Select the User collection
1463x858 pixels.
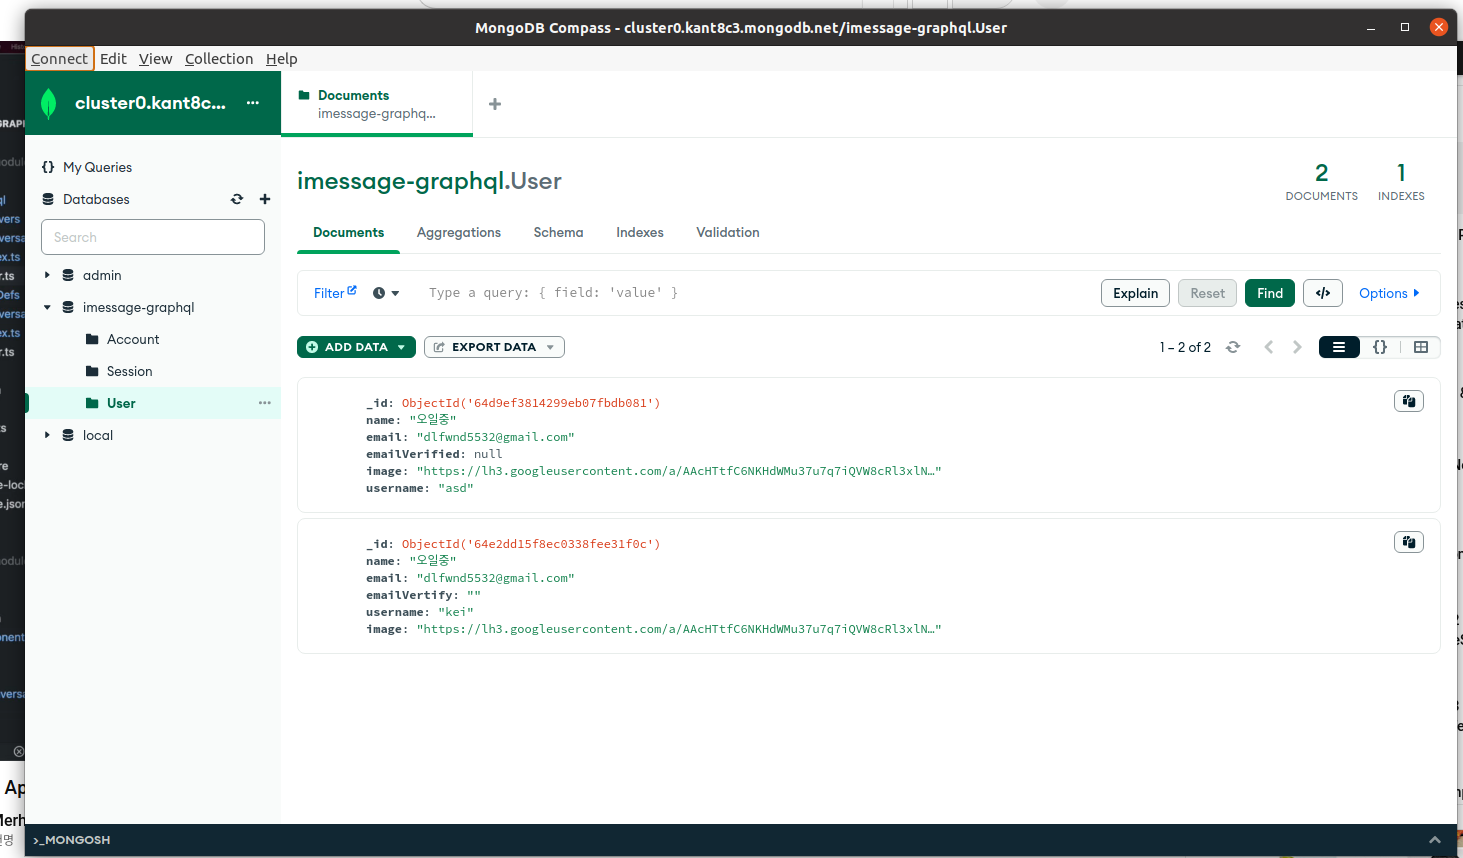click(121, 403)
